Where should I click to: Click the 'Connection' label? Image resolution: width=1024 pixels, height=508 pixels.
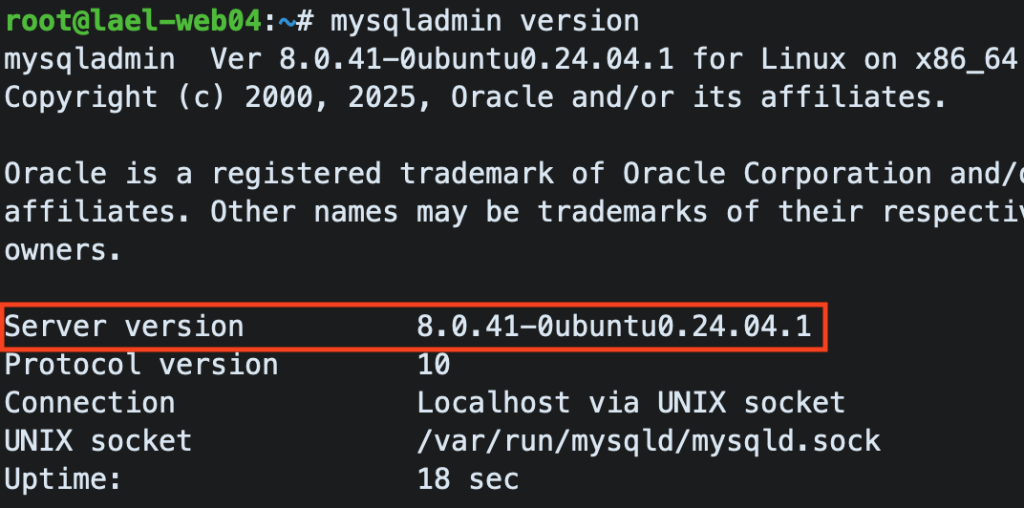click(89, 403)
